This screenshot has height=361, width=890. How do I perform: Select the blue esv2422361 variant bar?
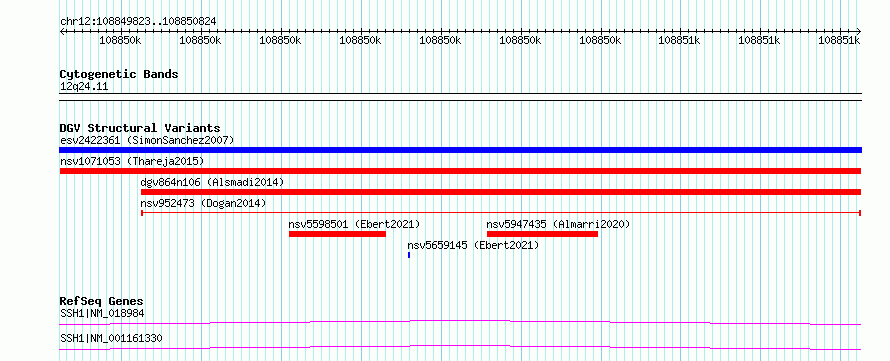coord(460,150)
